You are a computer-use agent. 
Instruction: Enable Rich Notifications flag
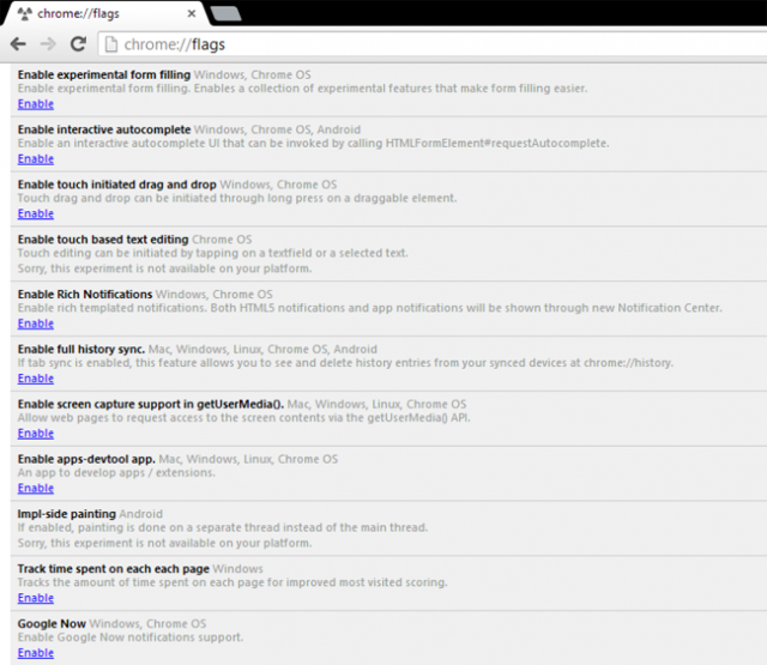(36, 323)
